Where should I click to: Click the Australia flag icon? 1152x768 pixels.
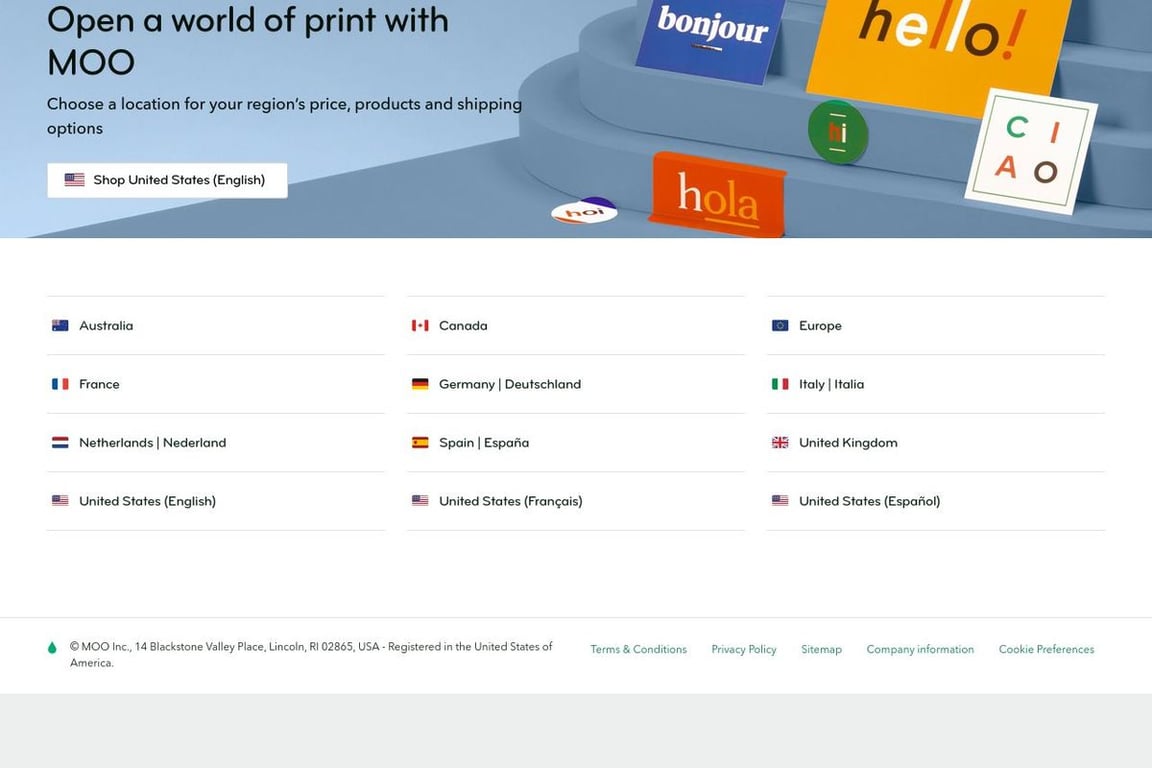[x=60, y=326]
